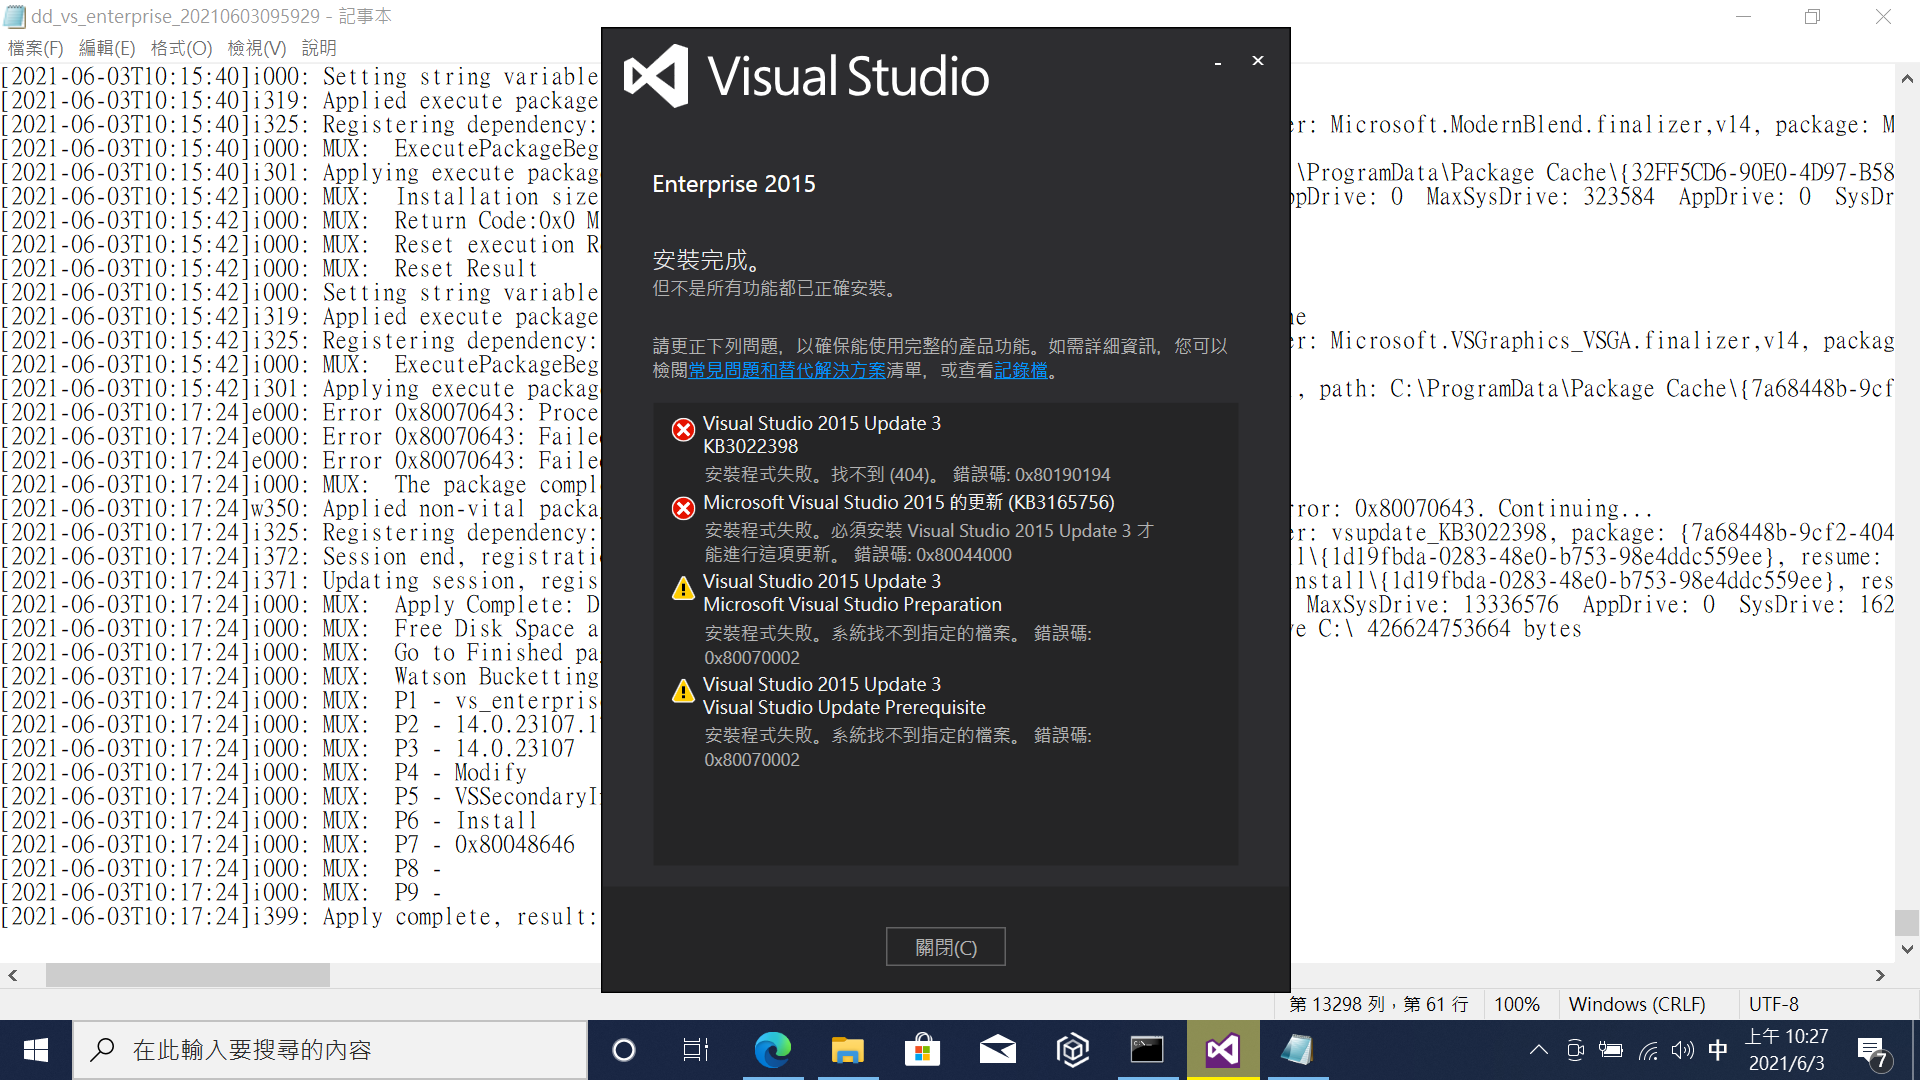
Task: Click the warning icon for Visual Studio Update Prerequisite
Action: 683,691
